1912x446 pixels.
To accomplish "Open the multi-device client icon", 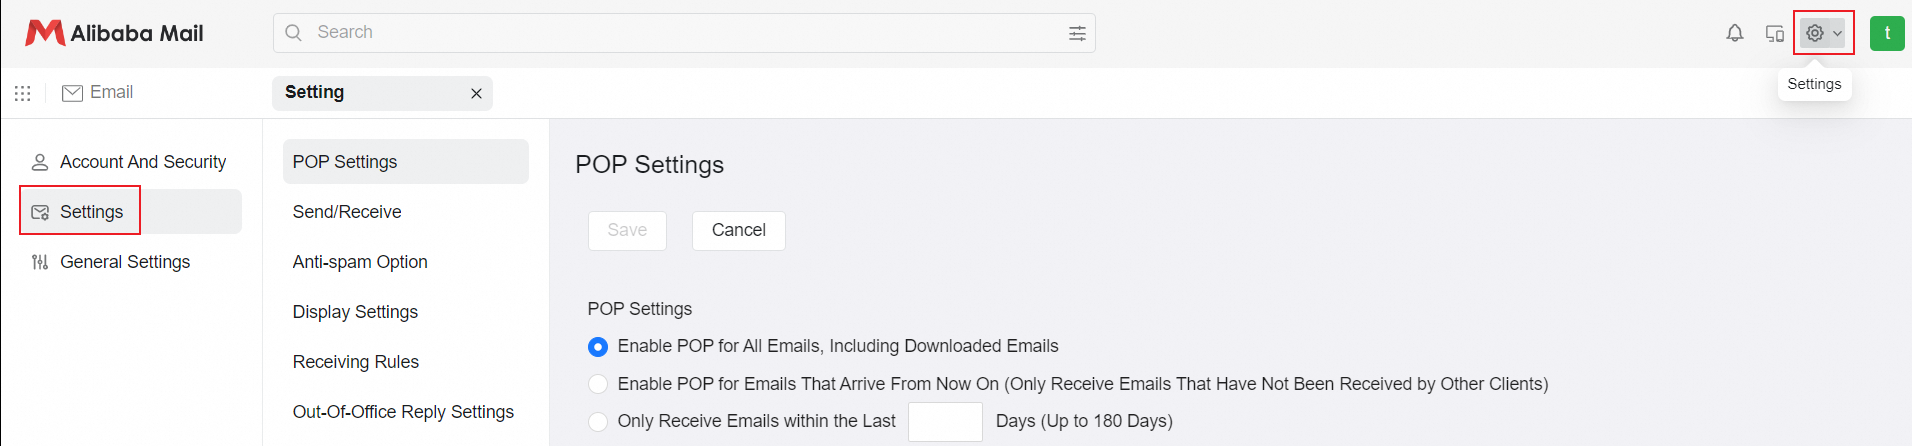I will [1775, 33].
